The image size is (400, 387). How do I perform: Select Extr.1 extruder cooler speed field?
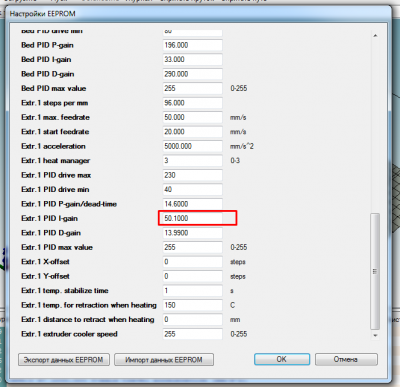pyautogui.click(x=193, y=334)
